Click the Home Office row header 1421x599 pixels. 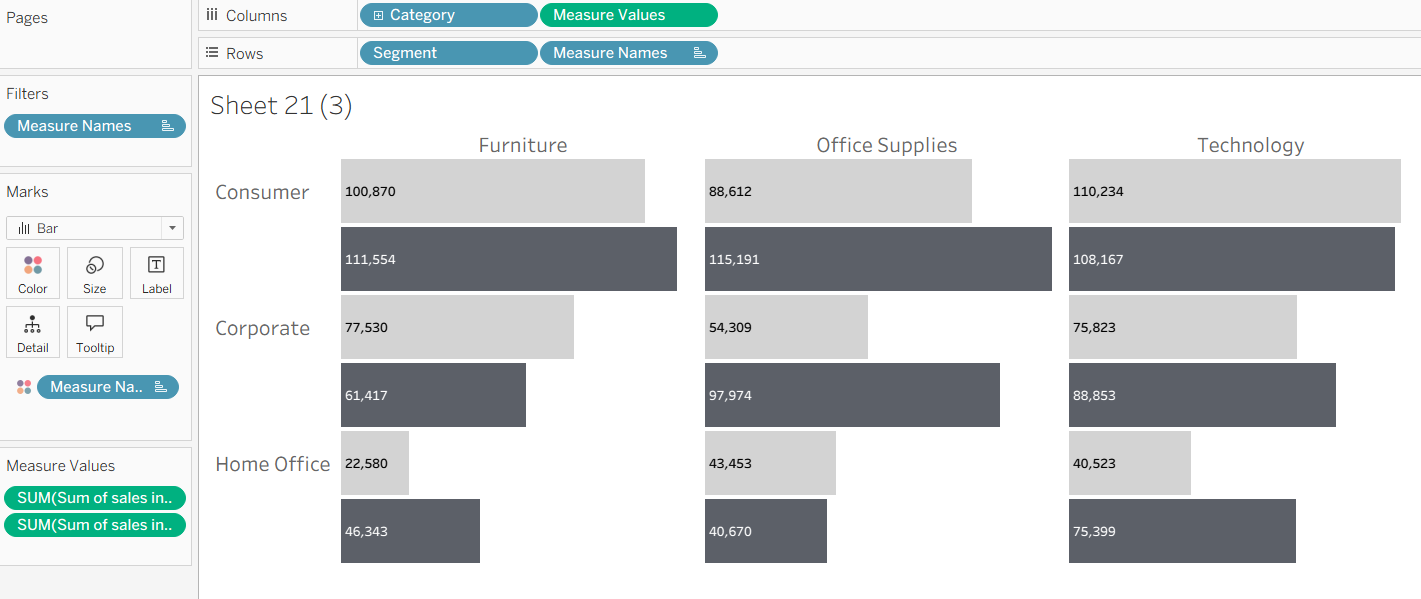272,464
